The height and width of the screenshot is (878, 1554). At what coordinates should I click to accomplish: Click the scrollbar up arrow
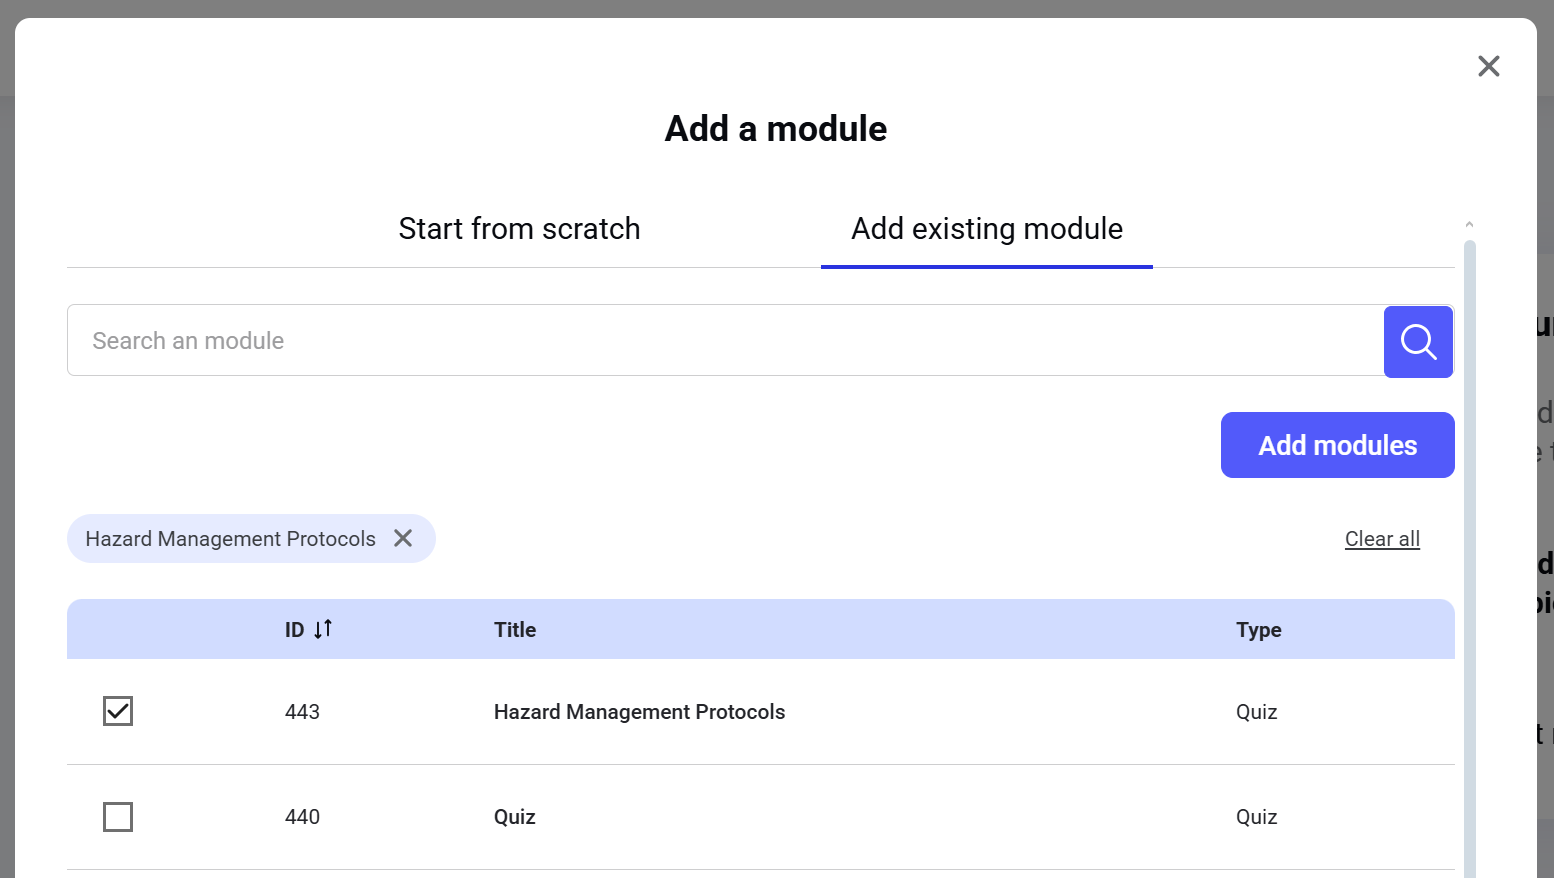1469,225
